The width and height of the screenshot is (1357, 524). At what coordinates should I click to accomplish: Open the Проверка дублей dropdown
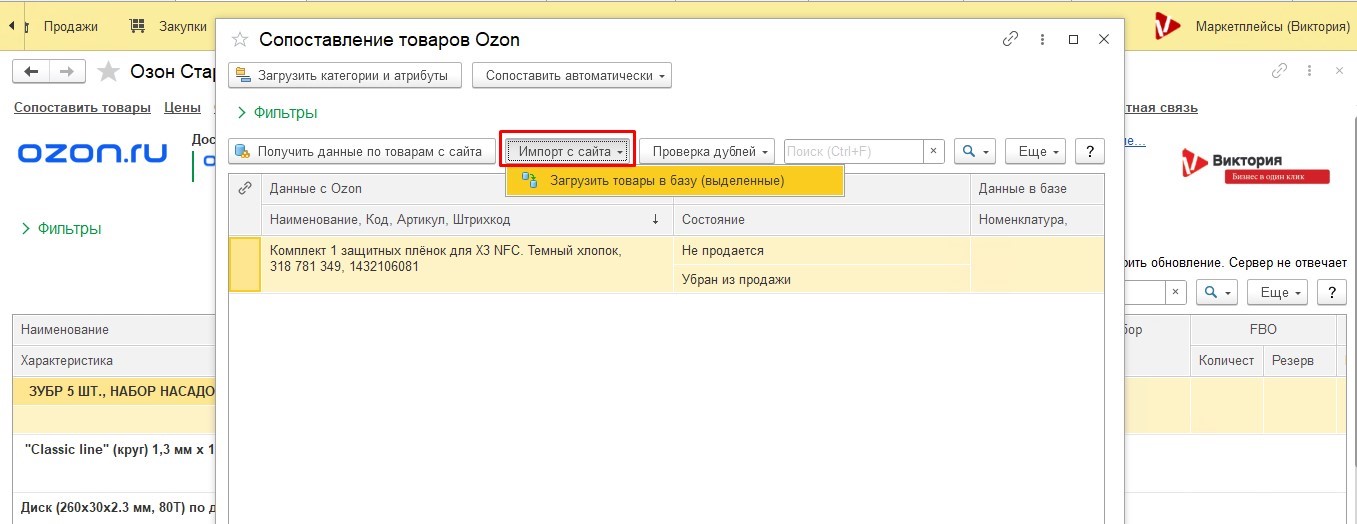coord(707,151)
